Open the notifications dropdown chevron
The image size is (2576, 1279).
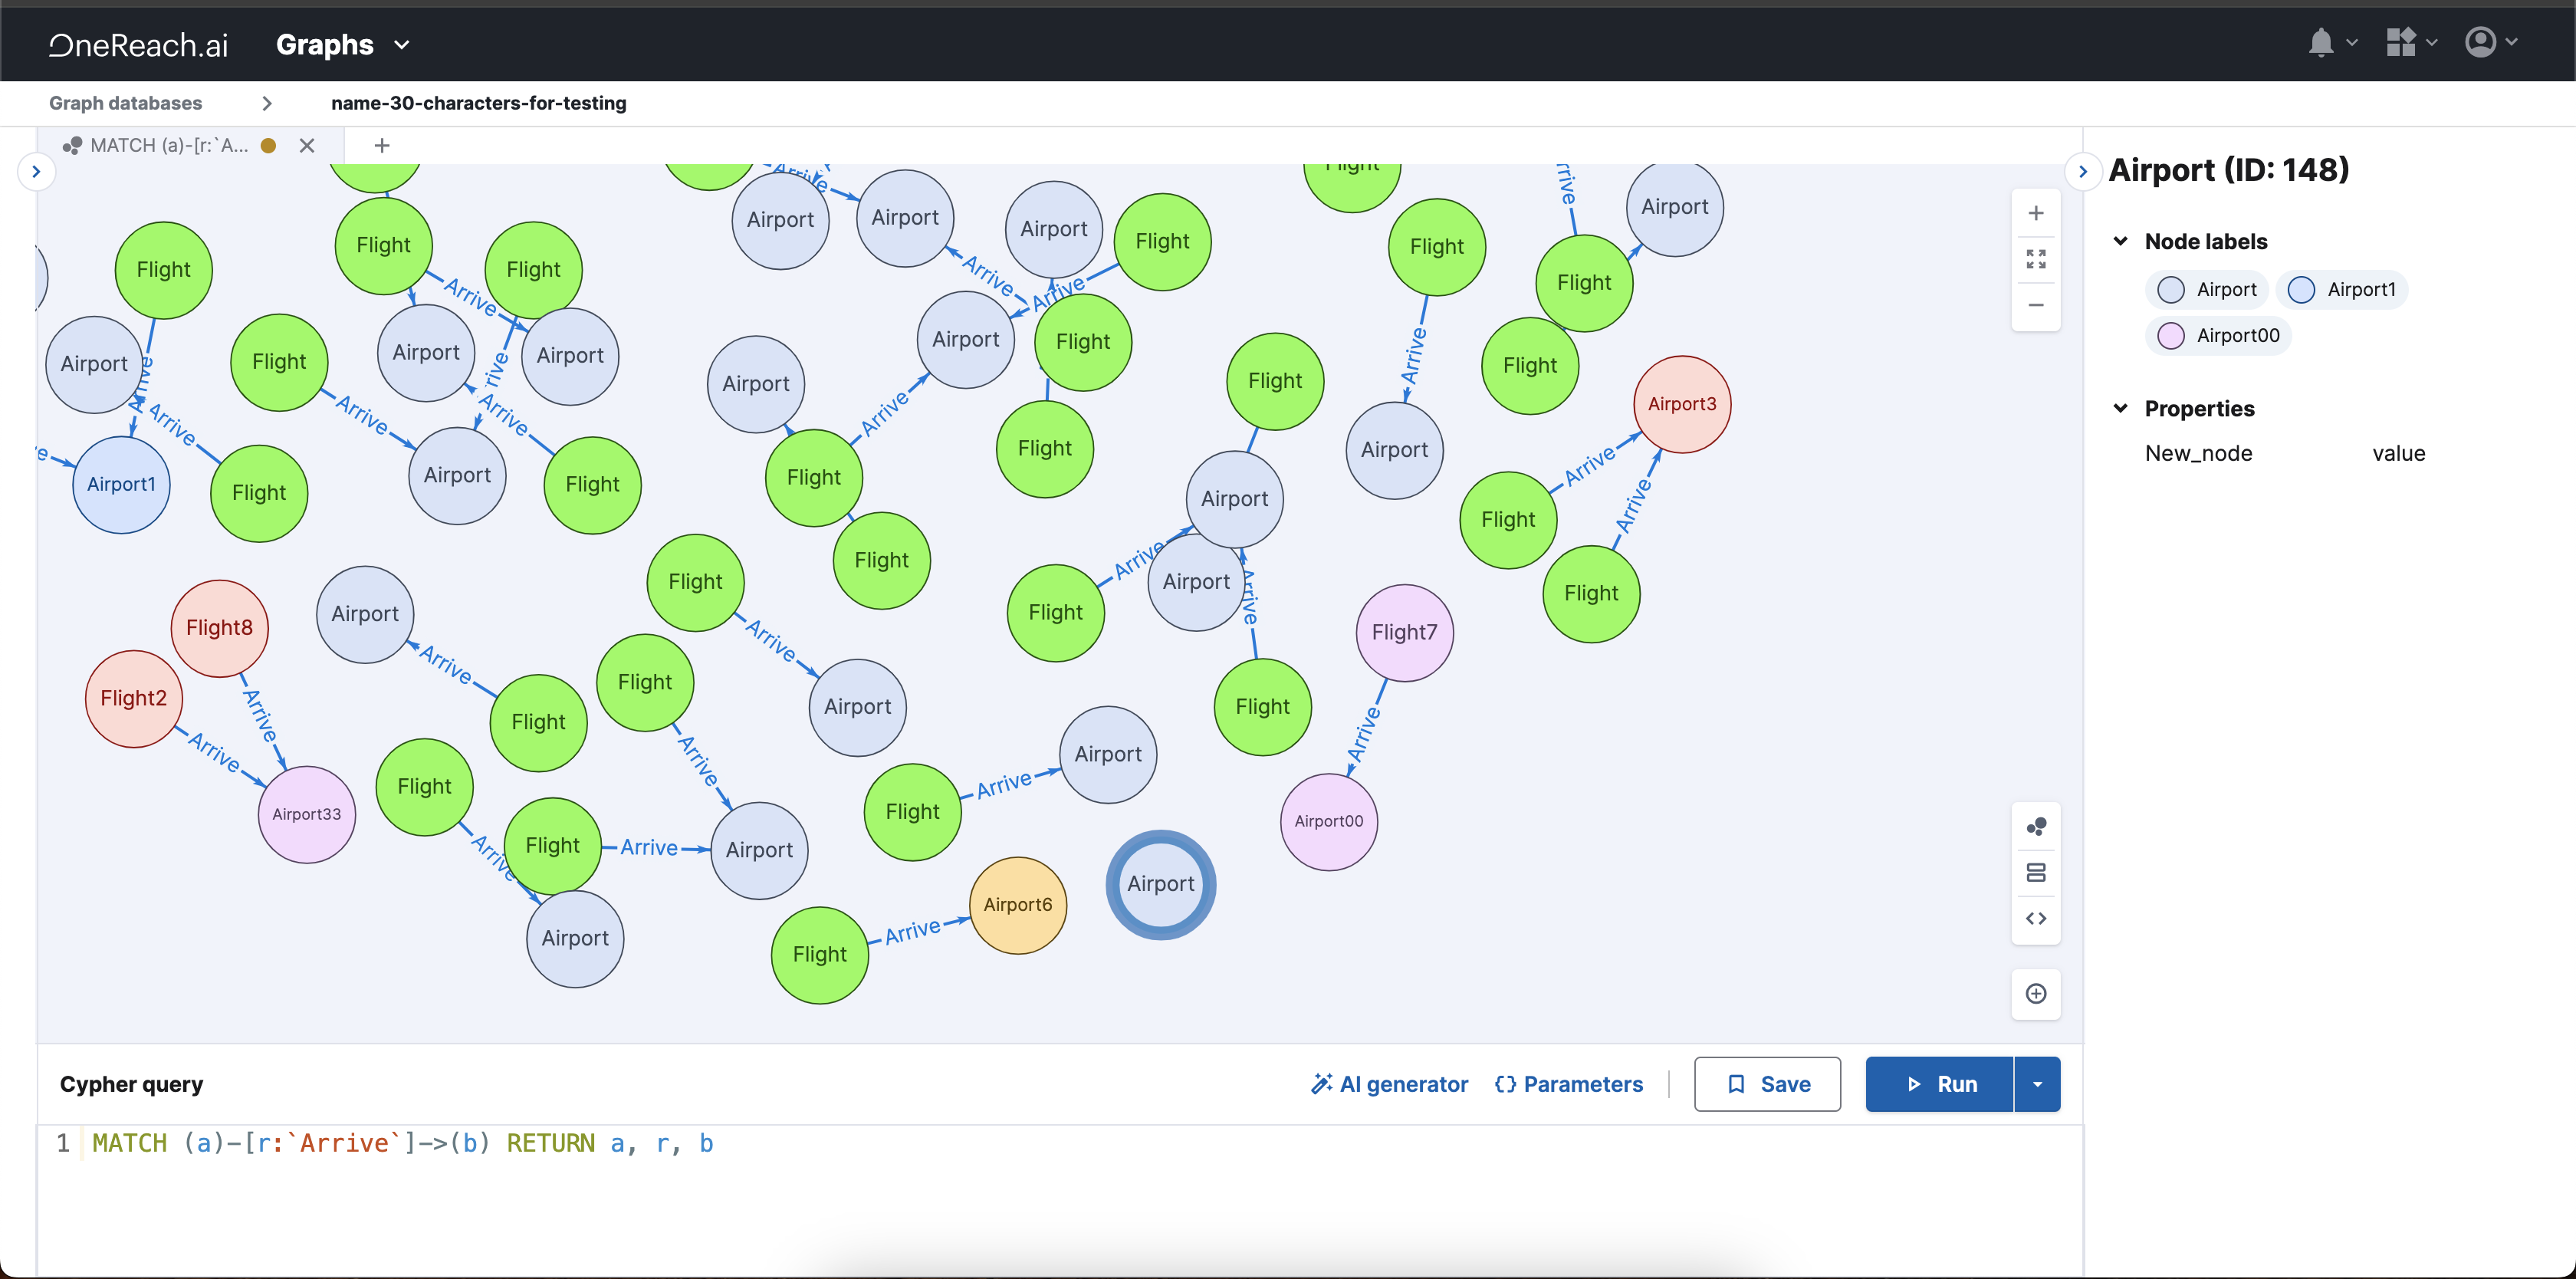pyautogui.click(x=2351, y=43)
